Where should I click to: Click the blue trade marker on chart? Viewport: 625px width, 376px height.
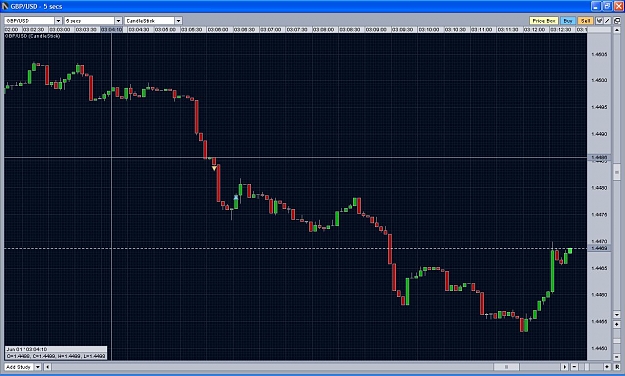(236, 197)
